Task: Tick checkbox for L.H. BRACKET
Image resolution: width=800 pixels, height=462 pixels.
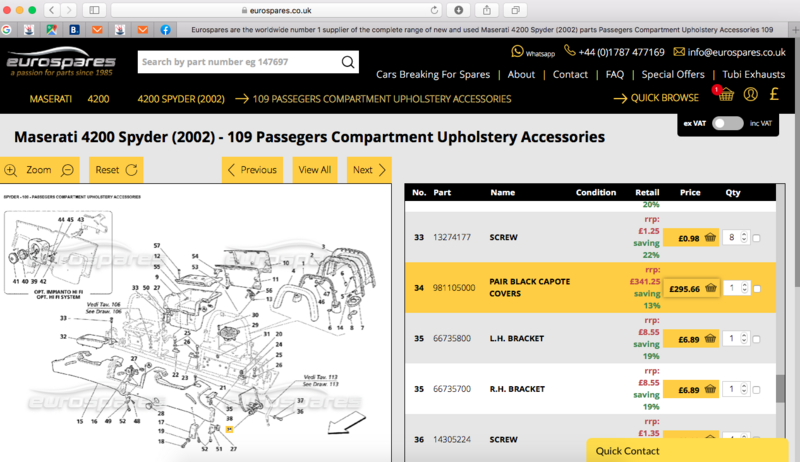Action: coord(756,339)
